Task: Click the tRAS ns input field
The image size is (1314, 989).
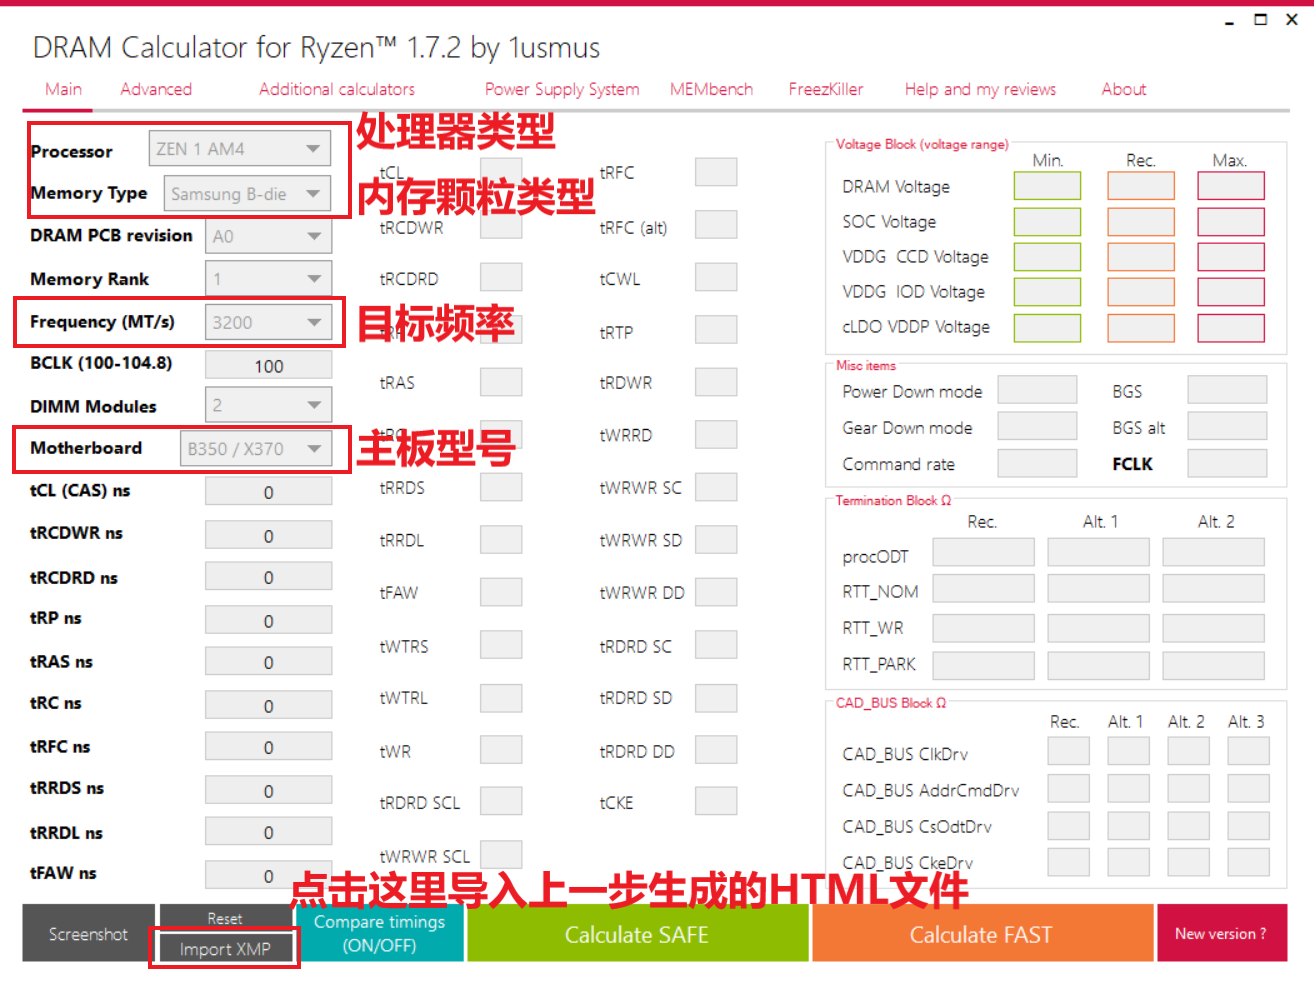Action: coord(268,661)
